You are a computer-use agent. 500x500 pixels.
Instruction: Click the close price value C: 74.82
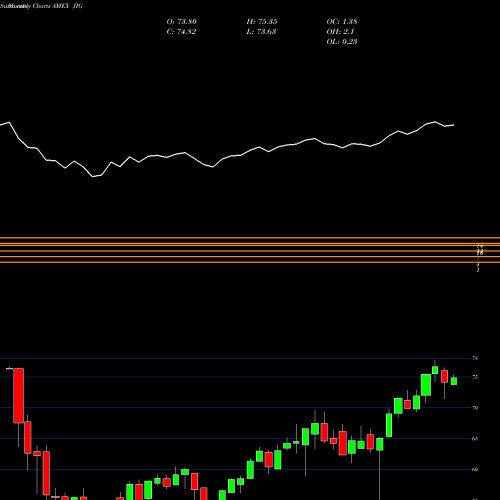point(181,32)
